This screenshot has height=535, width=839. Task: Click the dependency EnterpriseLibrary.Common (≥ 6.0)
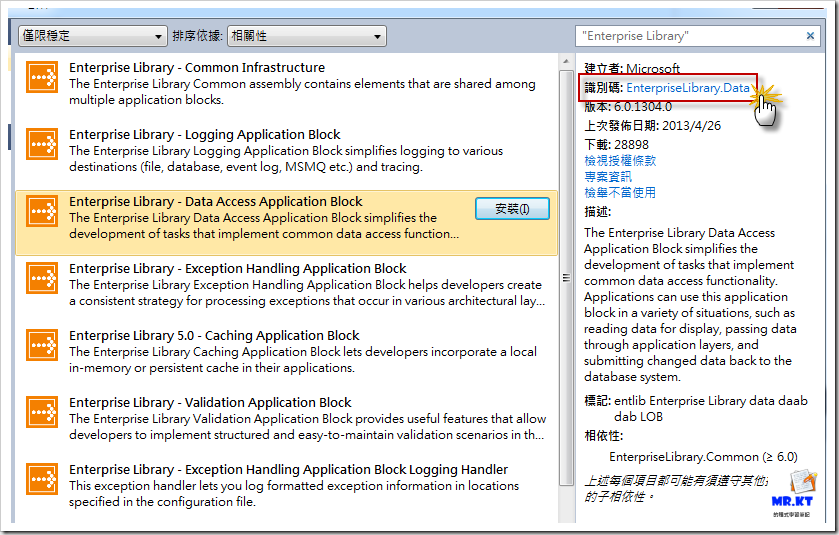pos(703,457)
